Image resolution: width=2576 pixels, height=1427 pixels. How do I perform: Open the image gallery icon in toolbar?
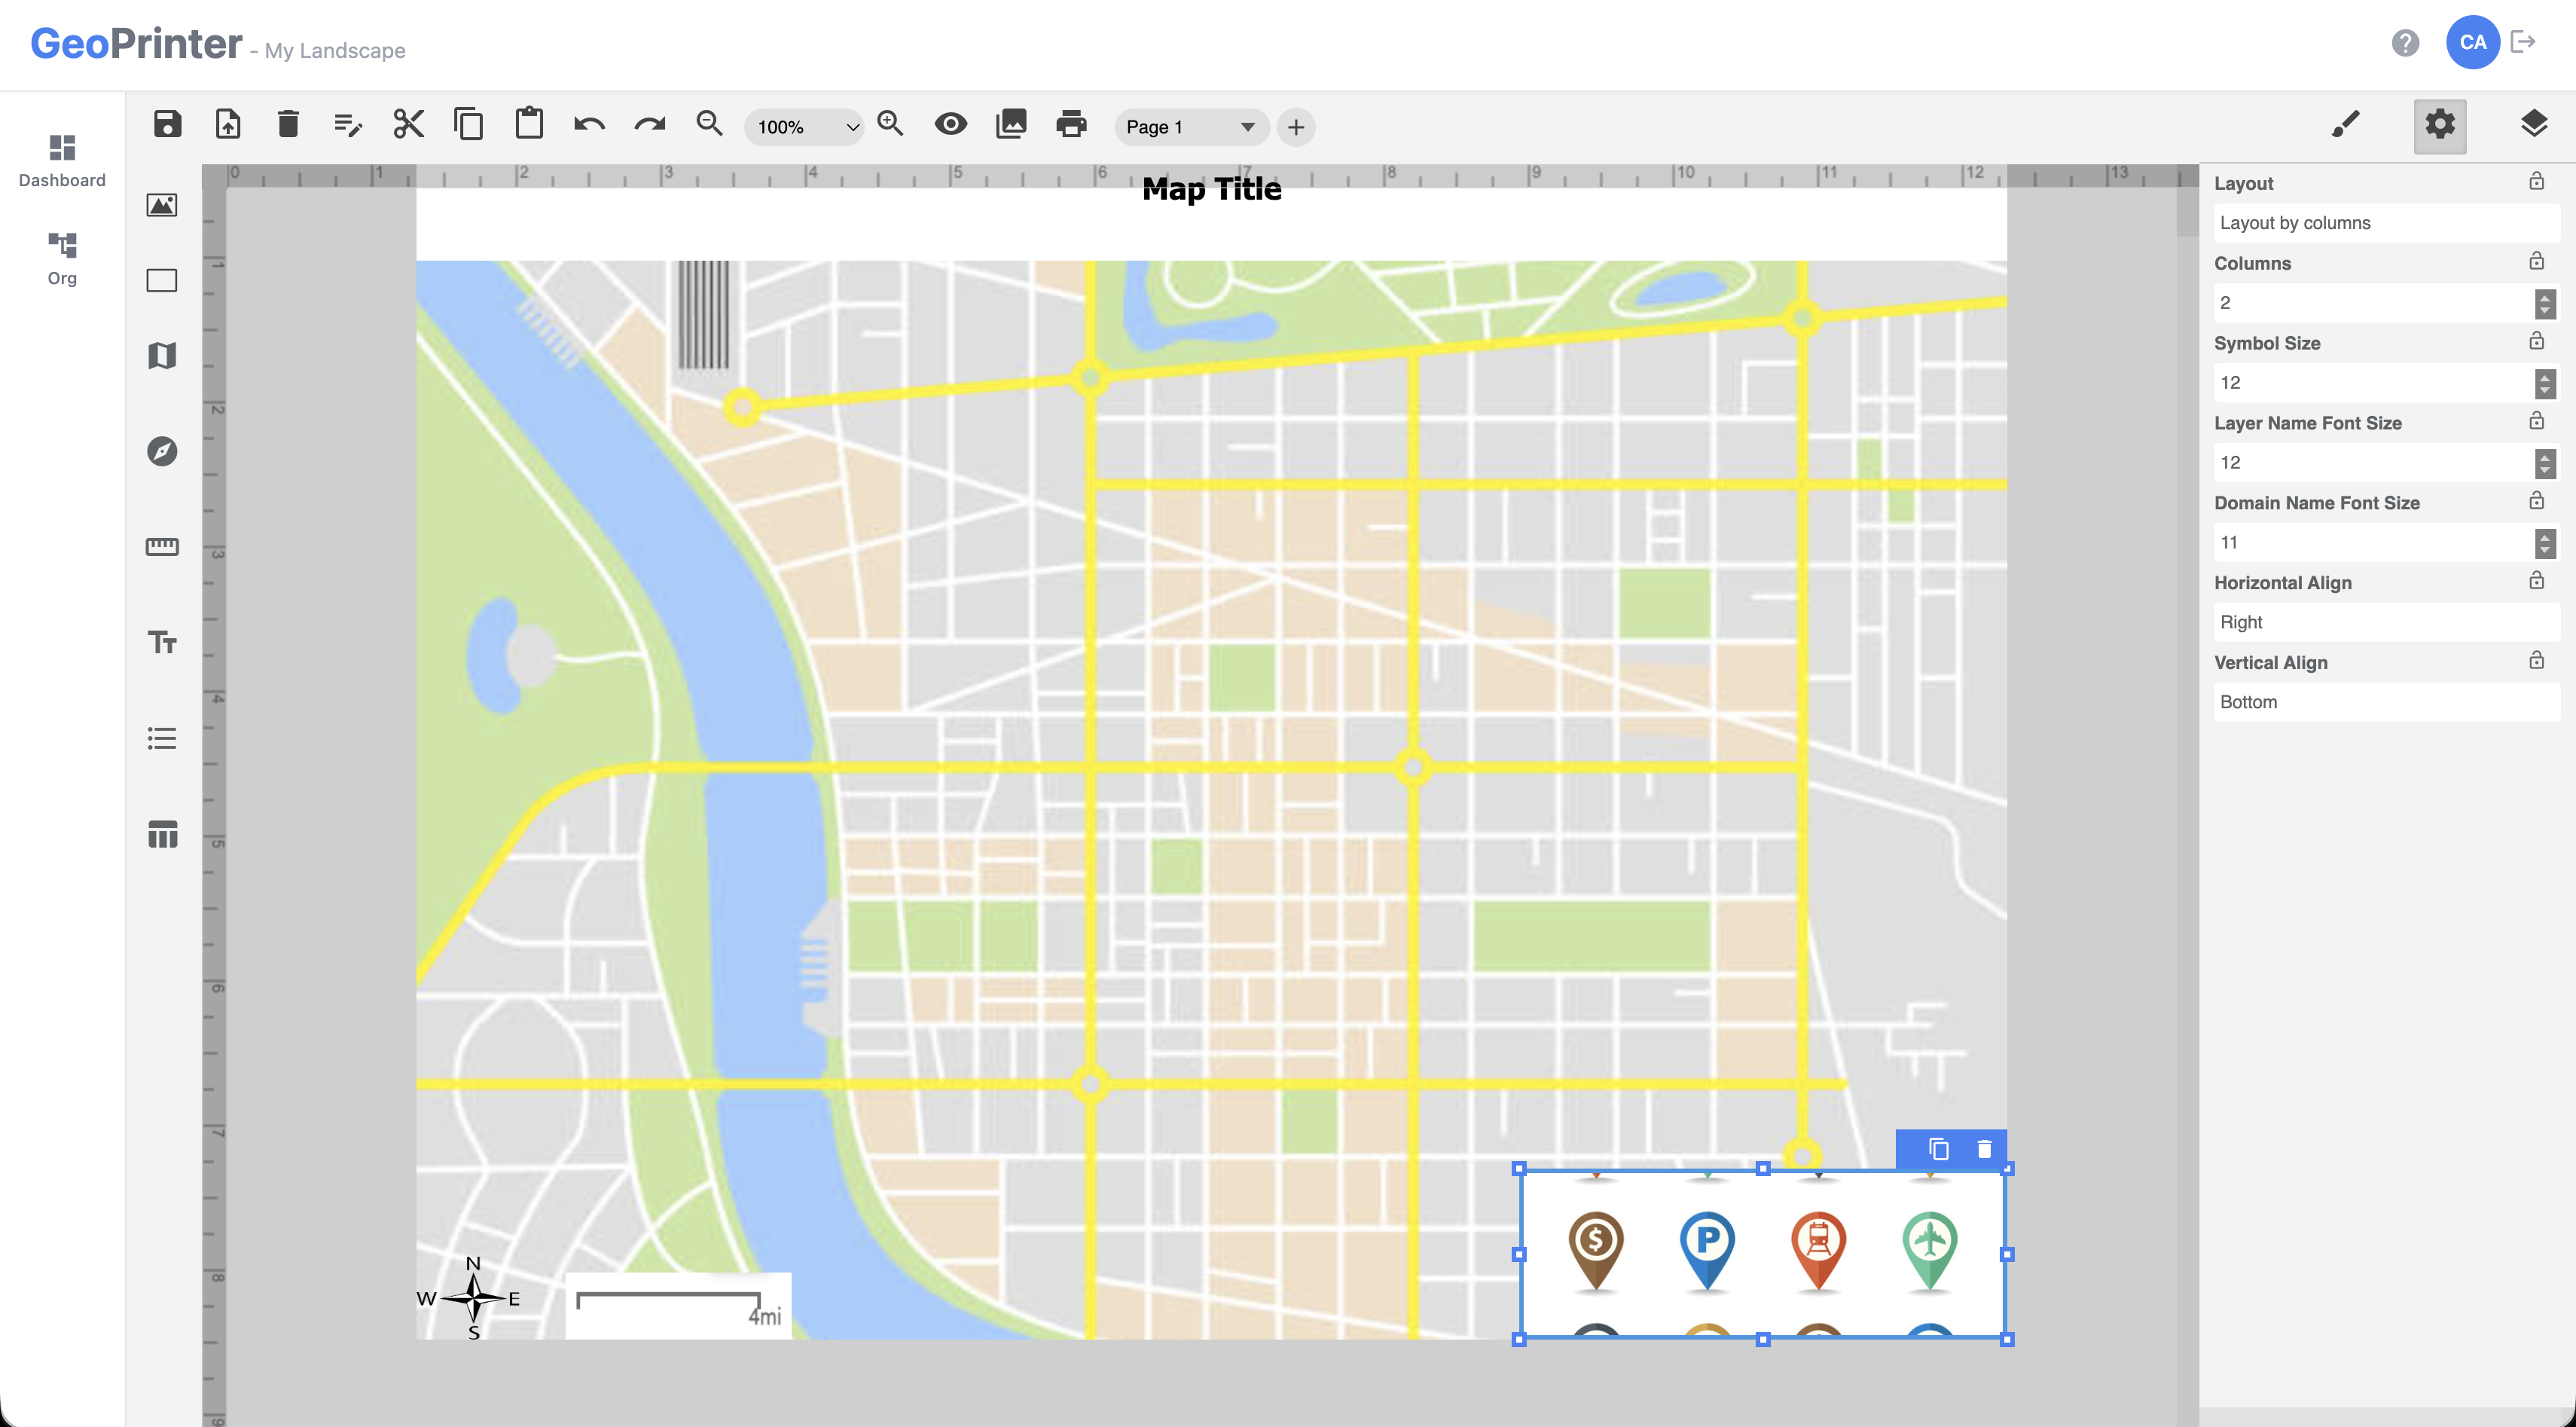pos(1011,125)
